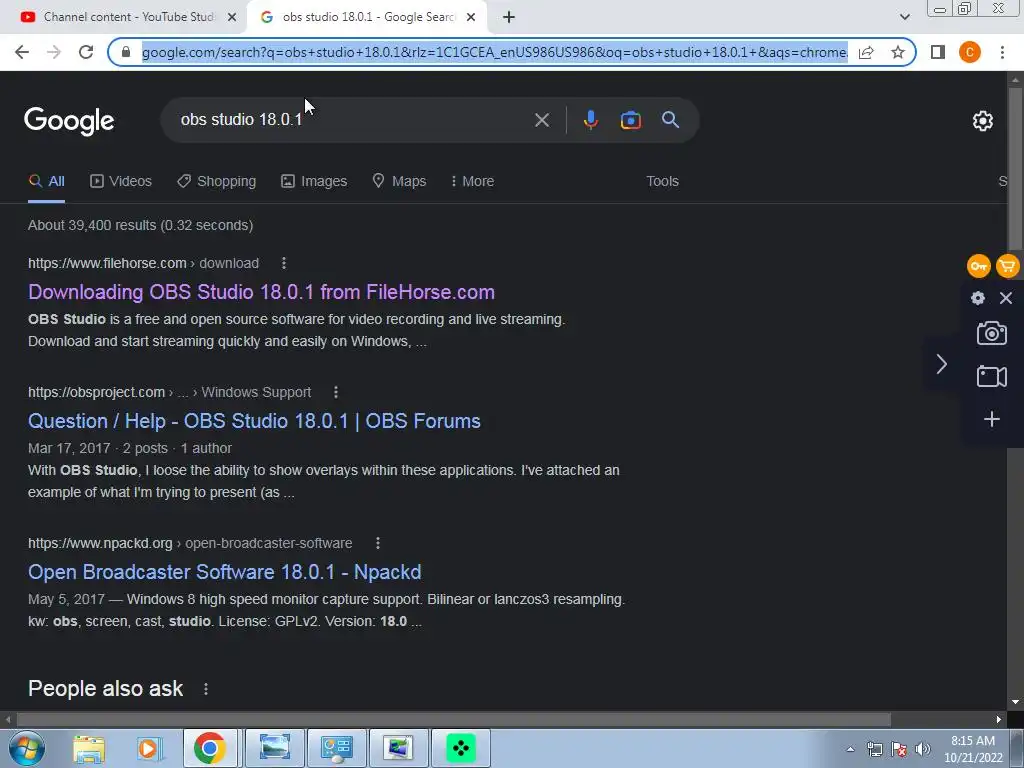
Task: Open Google quick settings gear
Action: click(983, 121)
